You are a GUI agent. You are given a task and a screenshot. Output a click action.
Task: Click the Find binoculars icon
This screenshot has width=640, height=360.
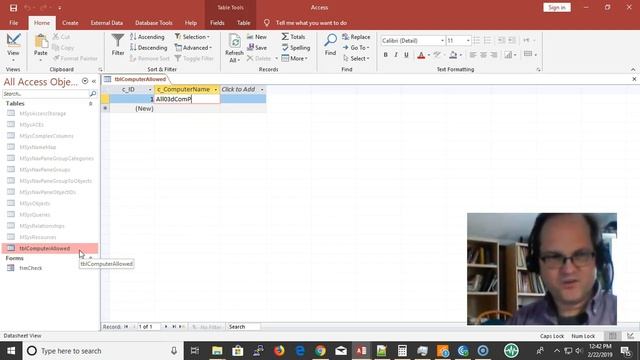pyautogui.click(x=330, y=40)
